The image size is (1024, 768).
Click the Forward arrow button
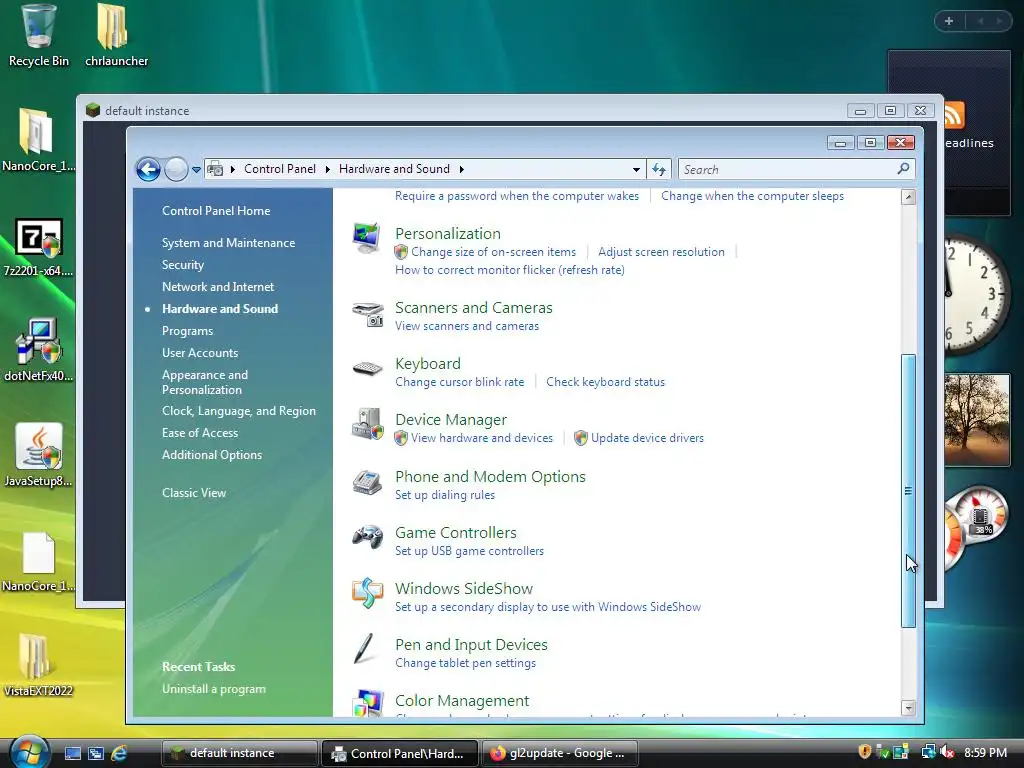[x=176, y=170]
